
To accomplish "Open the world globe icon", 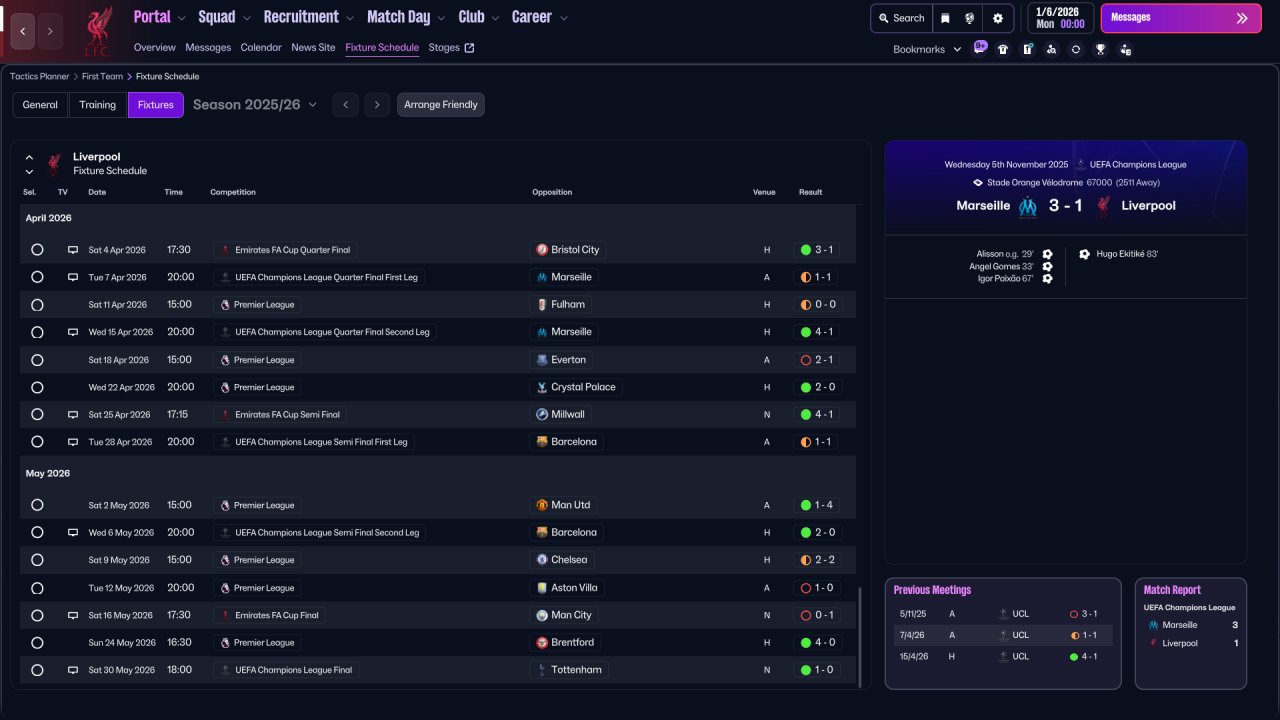I will point(970,18).
